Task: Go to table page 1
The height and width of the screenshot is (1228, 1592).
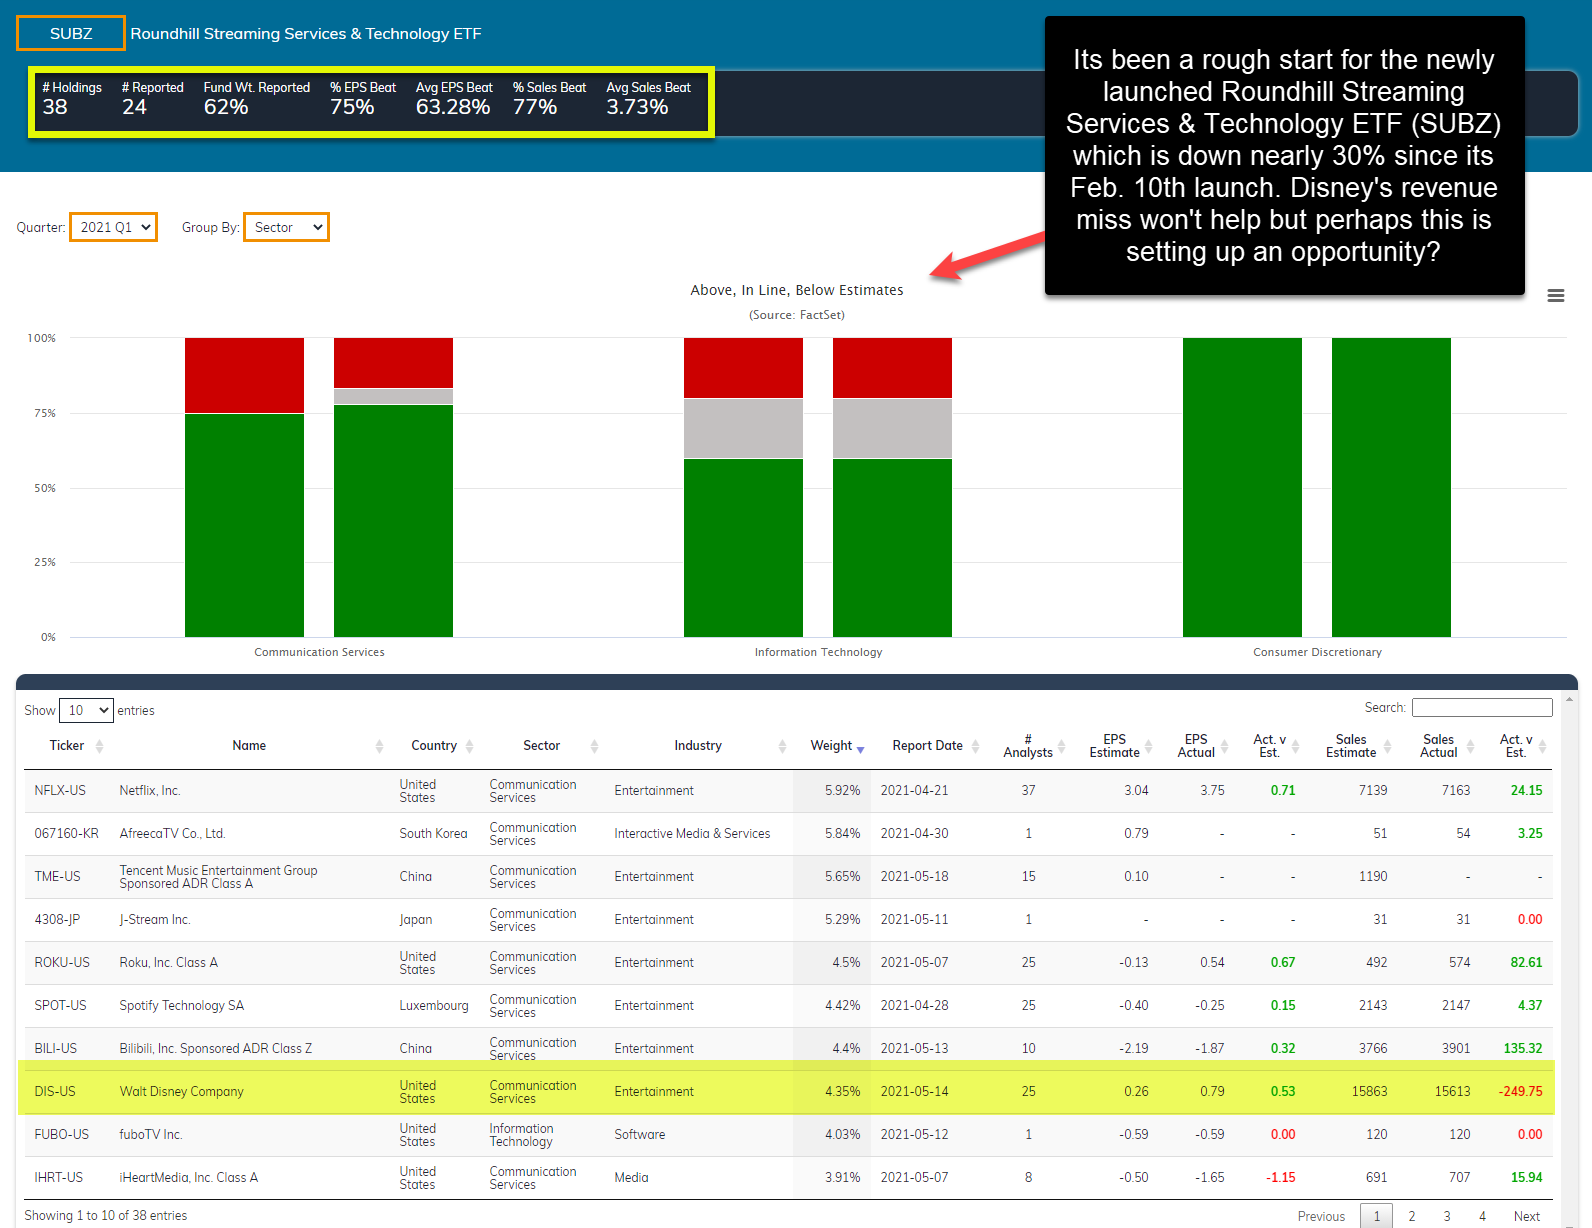Action: (x=1376, y=1216)
